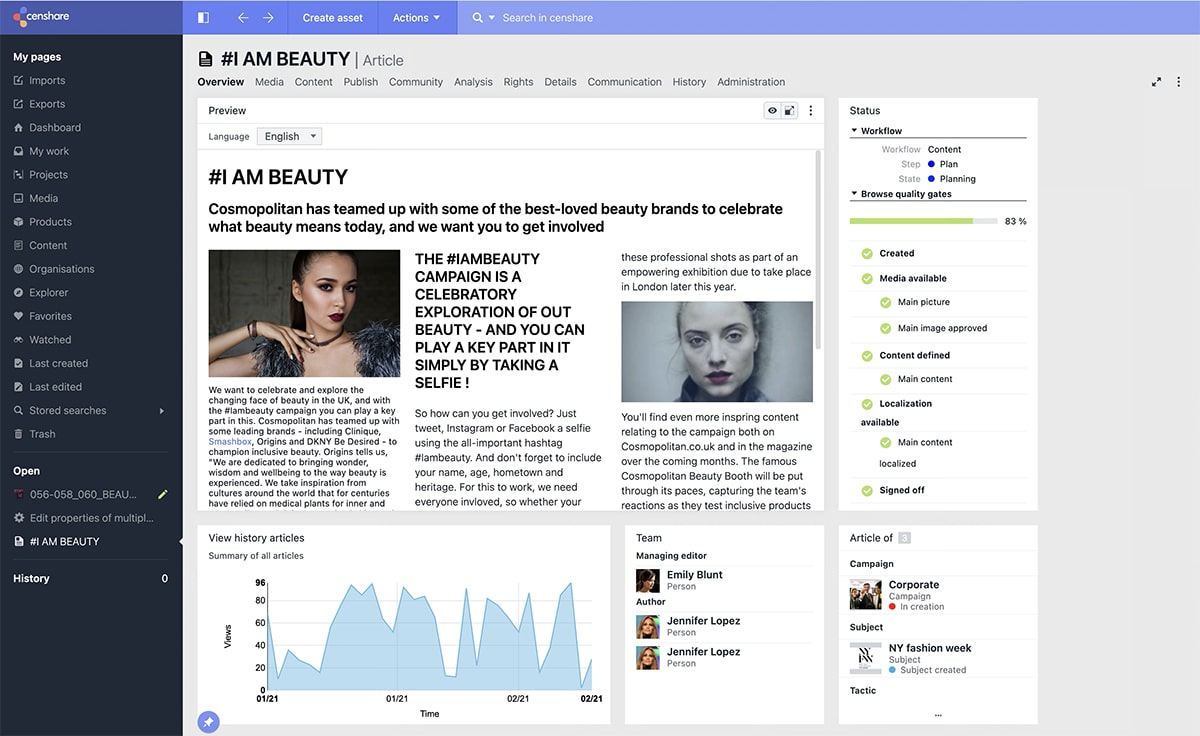Expand the Stored searches submenu arrow

pos(162,411)
